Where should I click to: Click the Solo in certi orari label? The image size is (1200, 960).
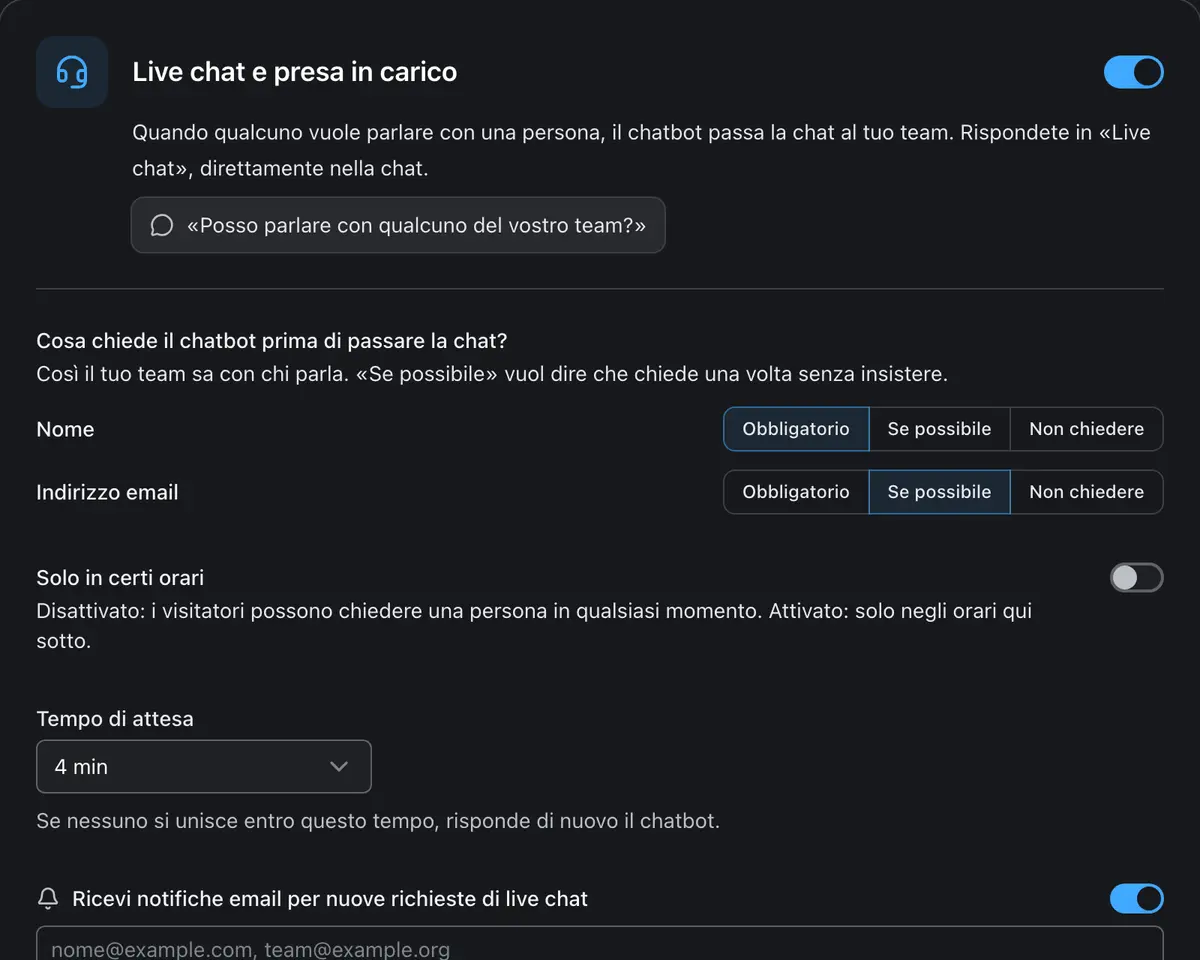(x=120, y=578)
